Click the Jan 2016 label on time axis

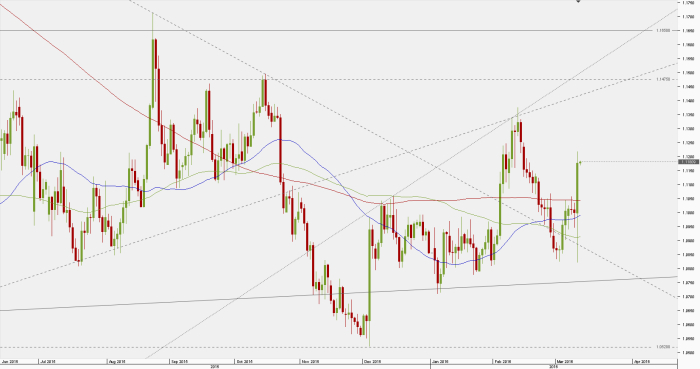coord(440,361)
